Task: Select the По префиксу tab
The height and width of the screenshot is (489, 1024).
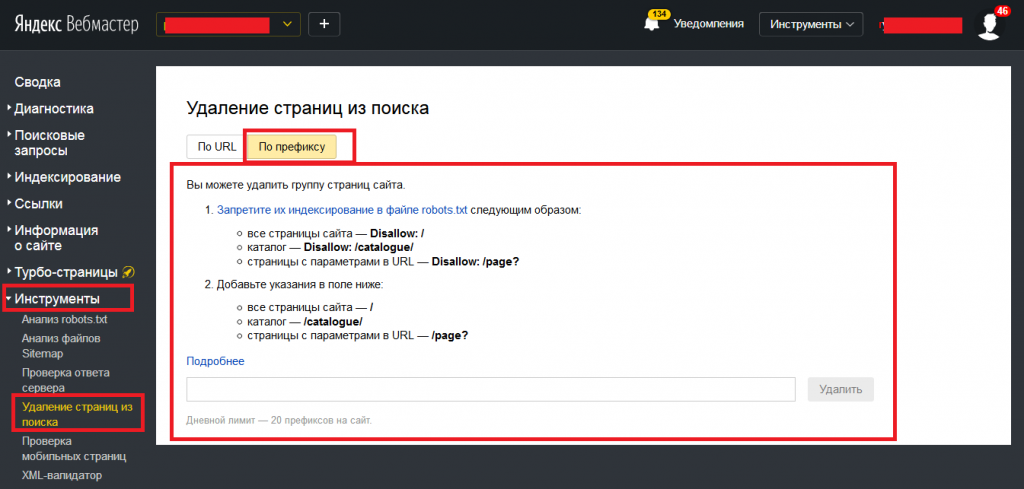Action: point(291,147)
